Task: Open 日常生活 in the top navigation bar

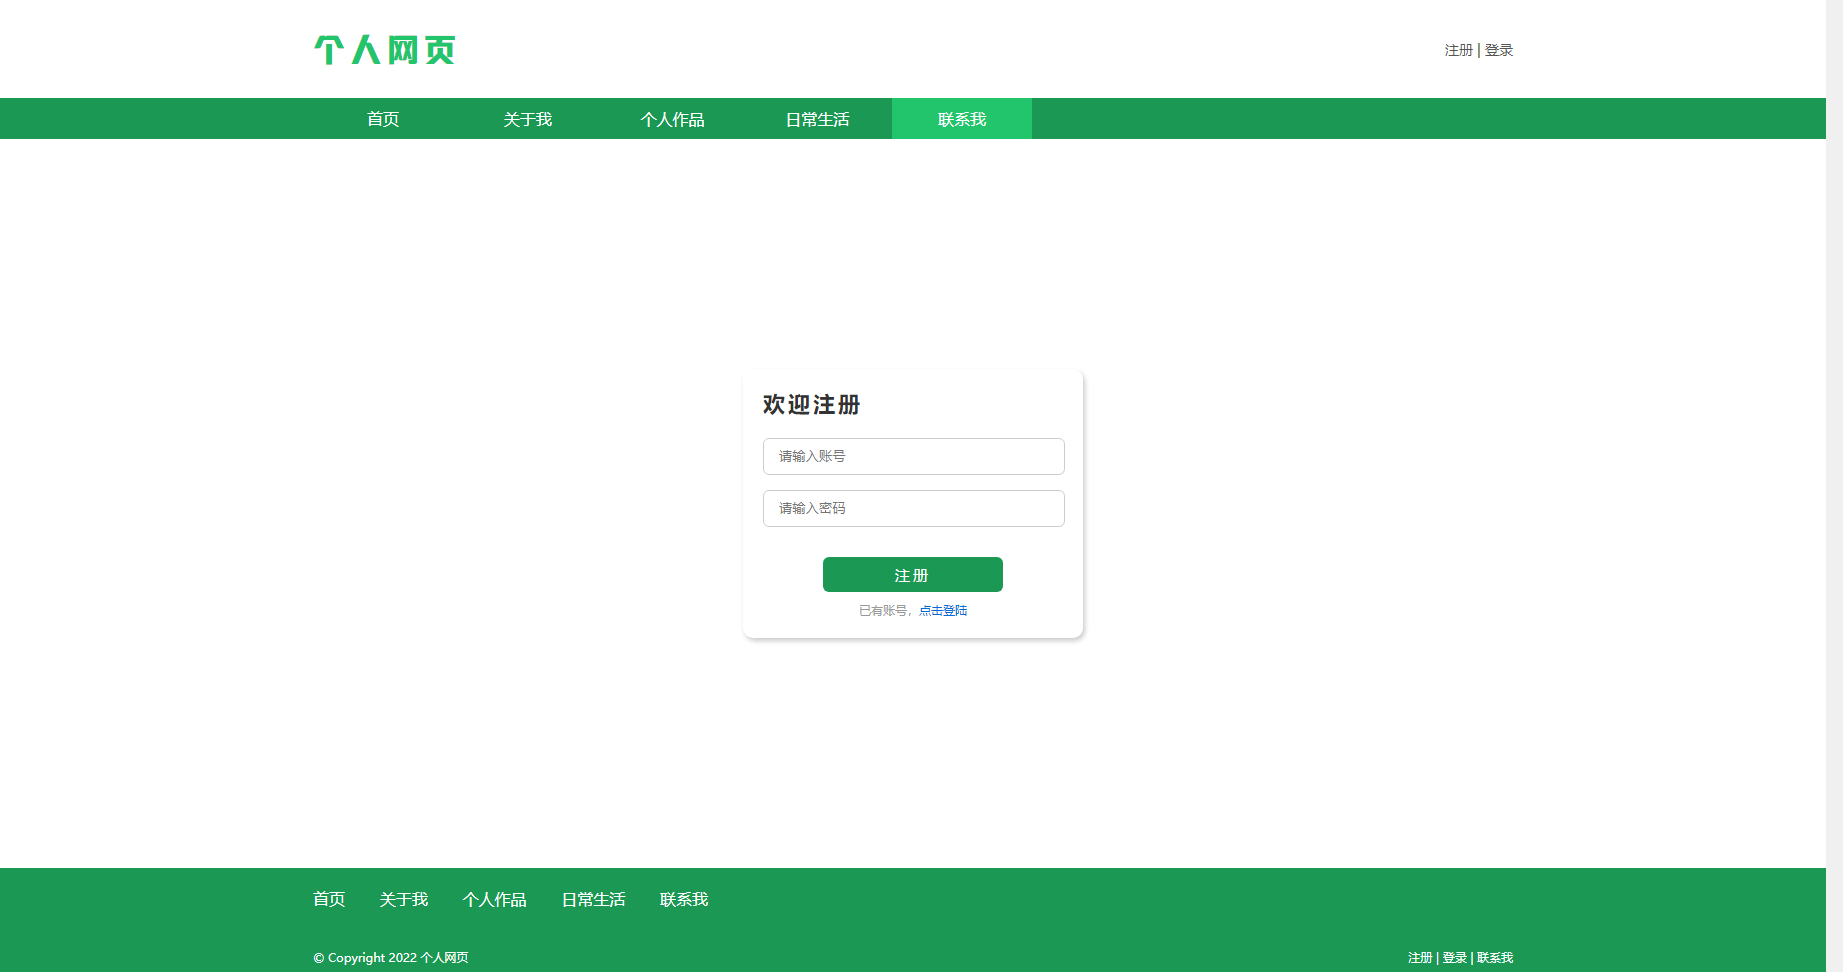Action: [x=818, y=119]
